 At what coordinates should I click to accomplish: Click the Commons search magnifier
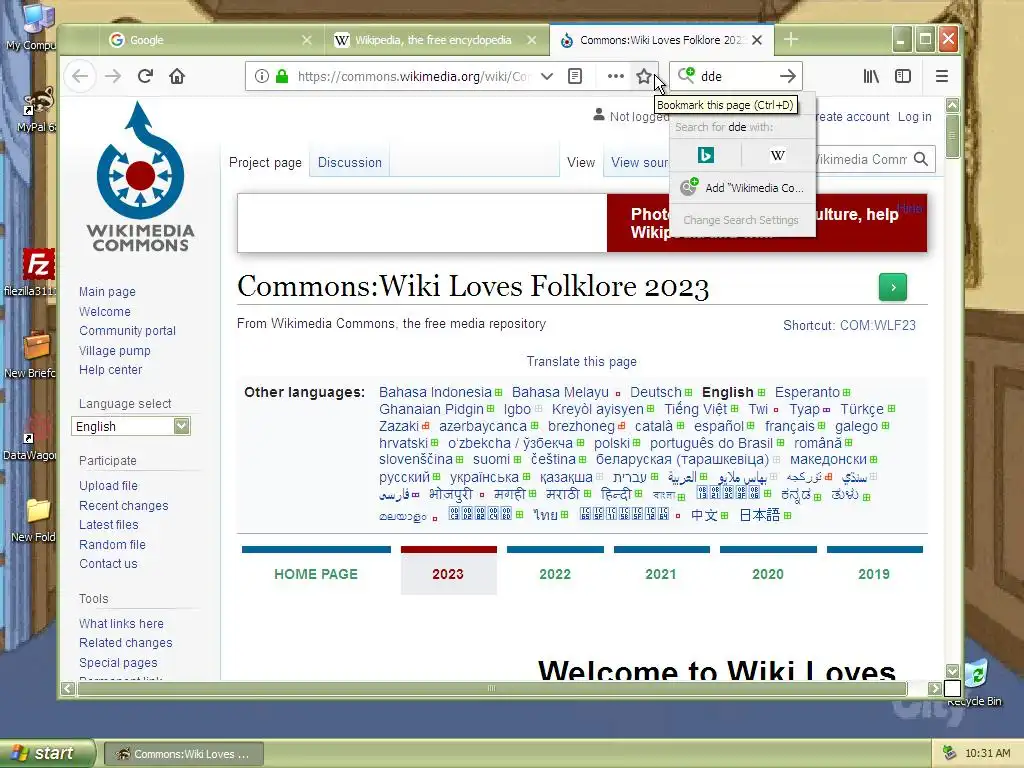[921, 159]
